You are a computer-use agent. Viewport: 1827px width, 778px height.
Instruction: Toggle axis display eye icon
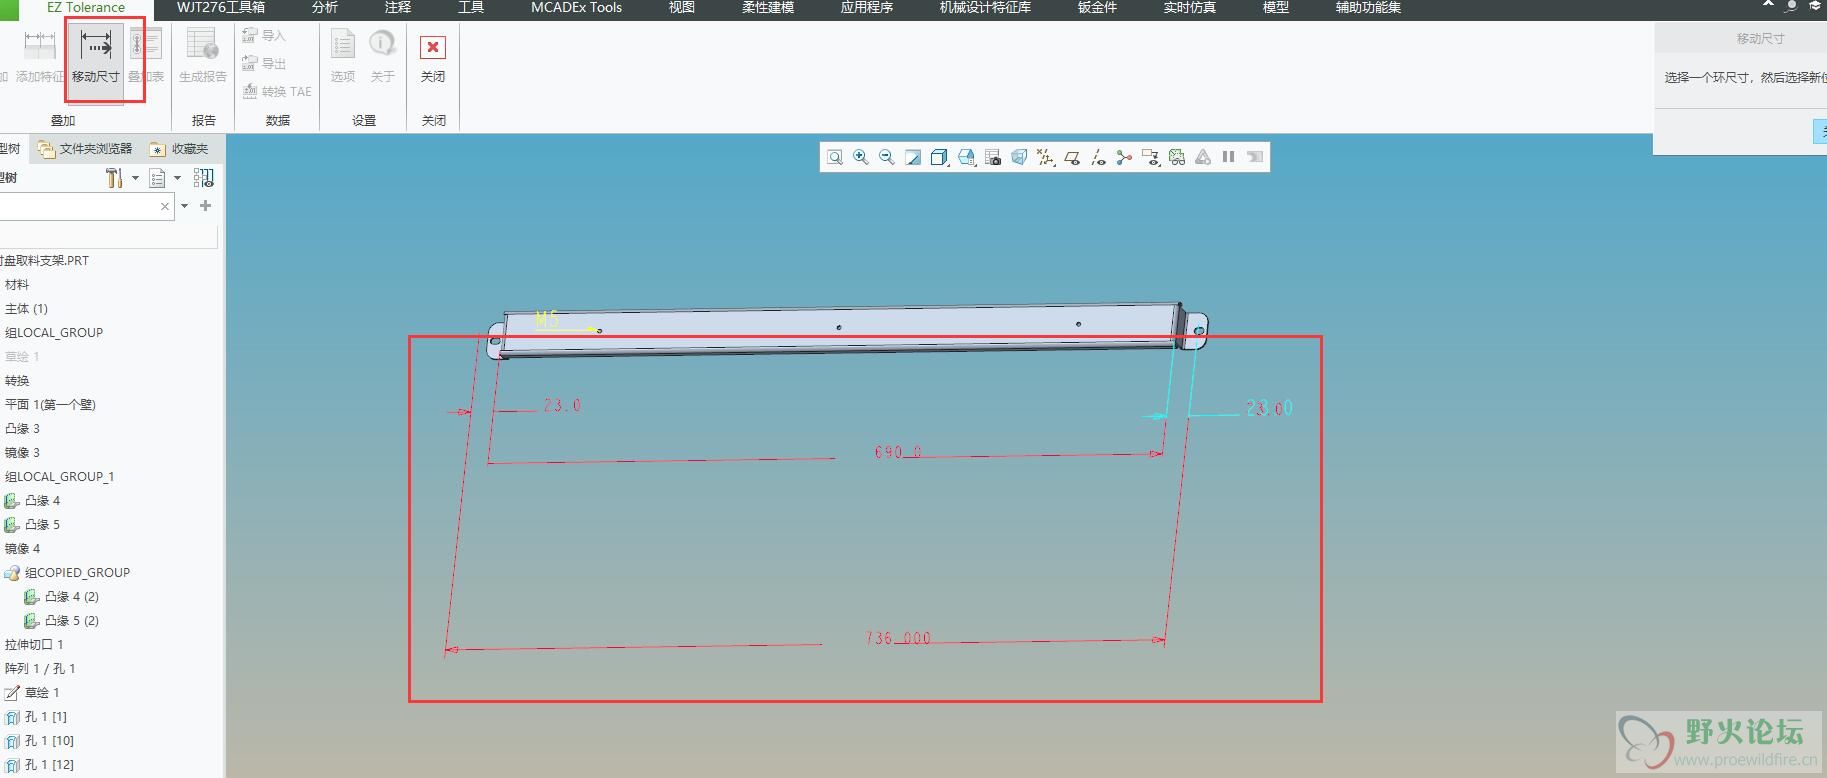[1098, 157]
